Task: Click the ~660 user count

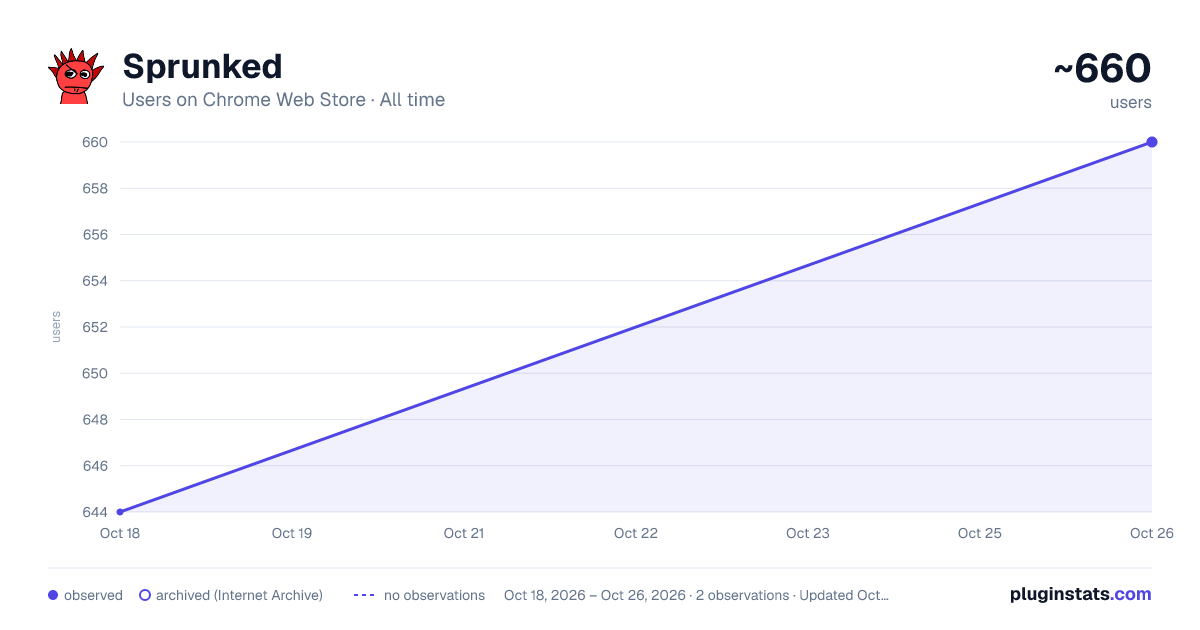Action: pyautogui.click(x=1102, y=69)
